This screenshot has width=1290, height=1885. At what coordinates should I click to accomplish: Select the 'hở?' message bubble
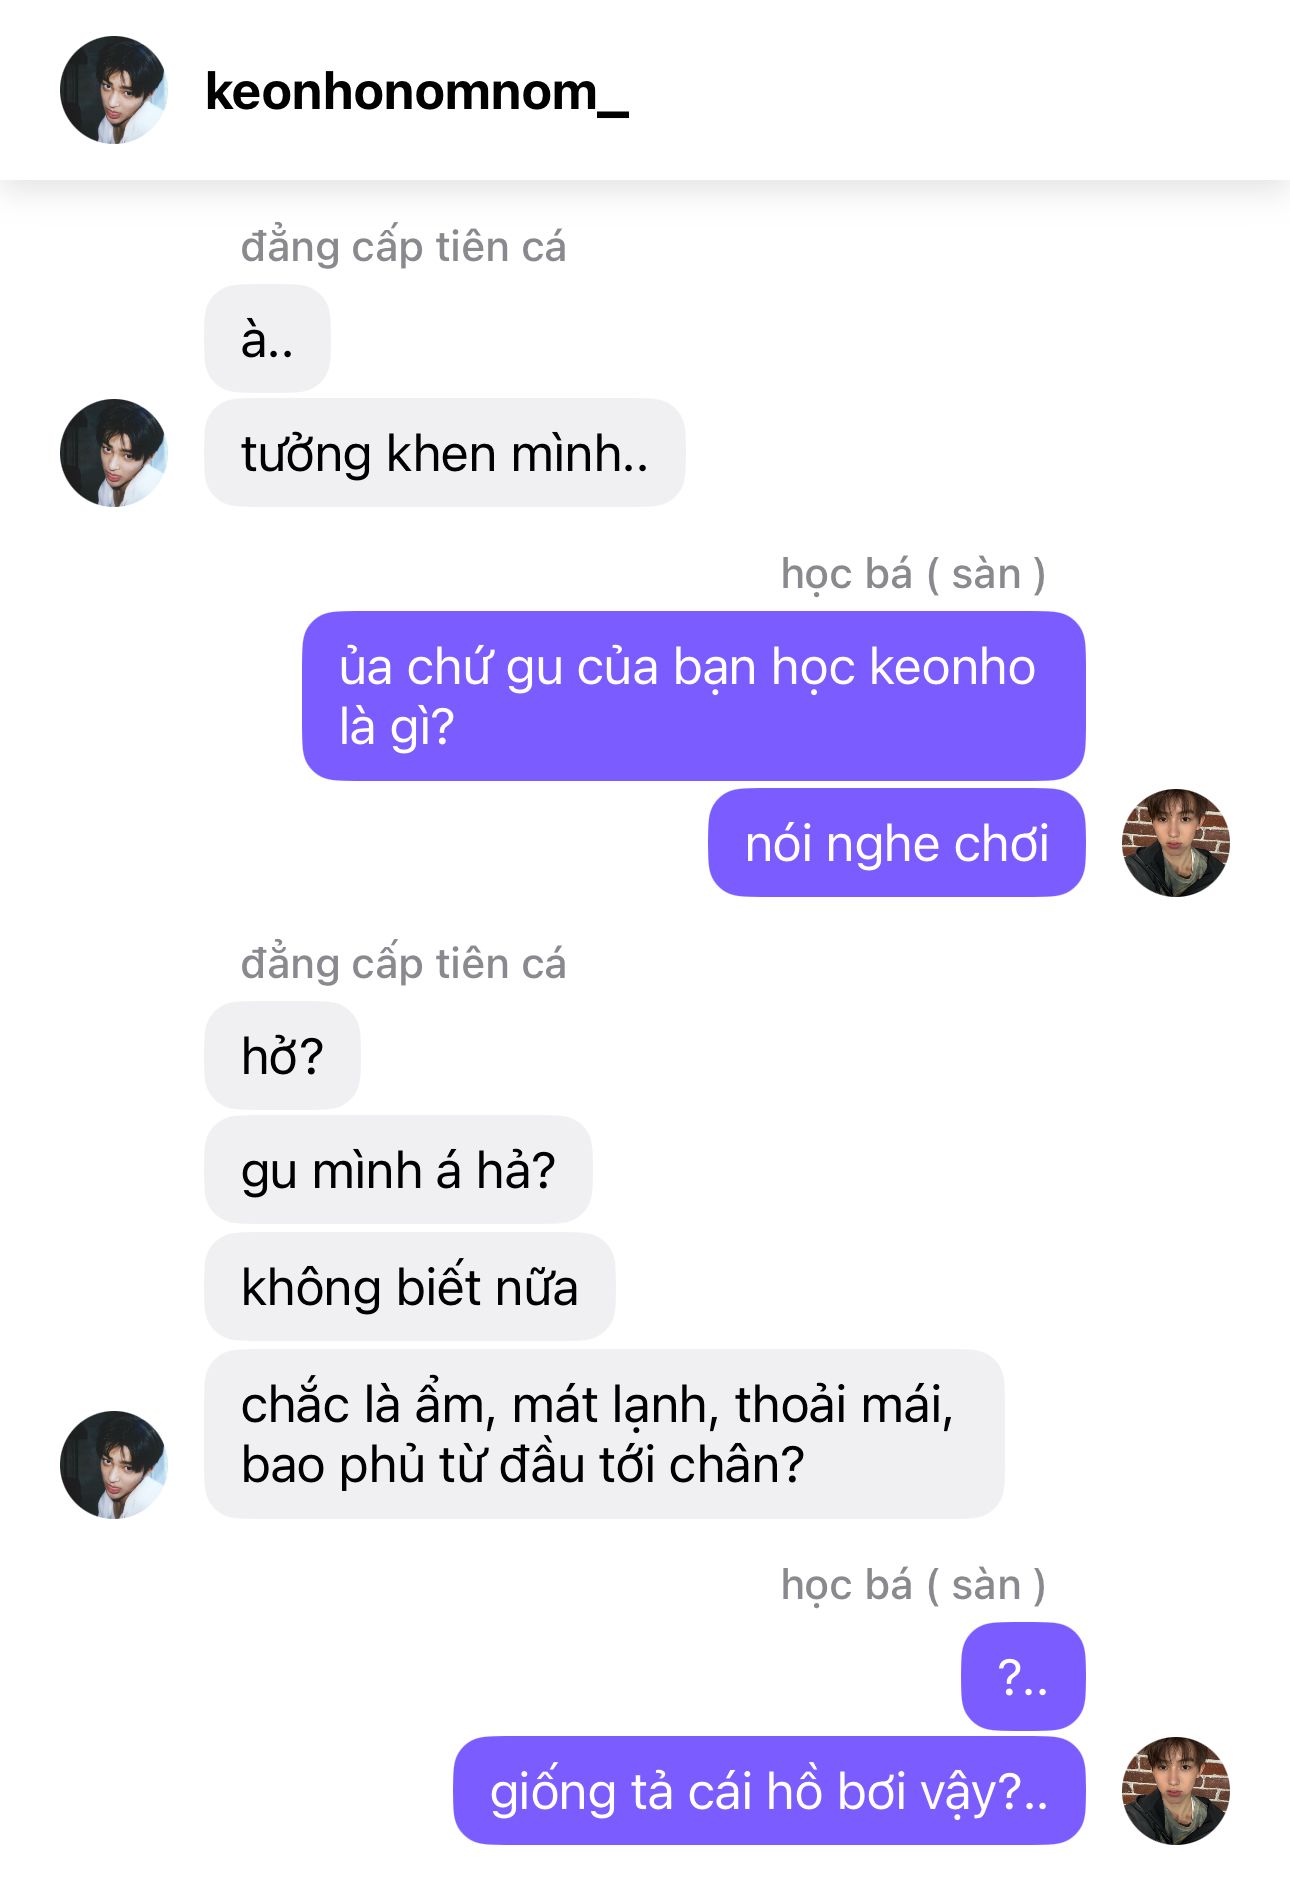(x=282, y=1056)
